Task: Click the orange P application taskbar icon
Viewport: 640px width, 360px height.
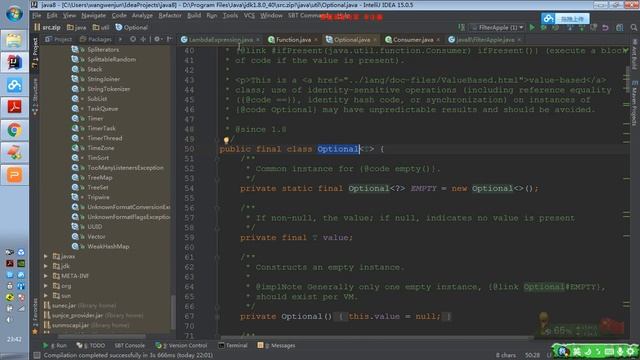Action: (x=14, y=176)
